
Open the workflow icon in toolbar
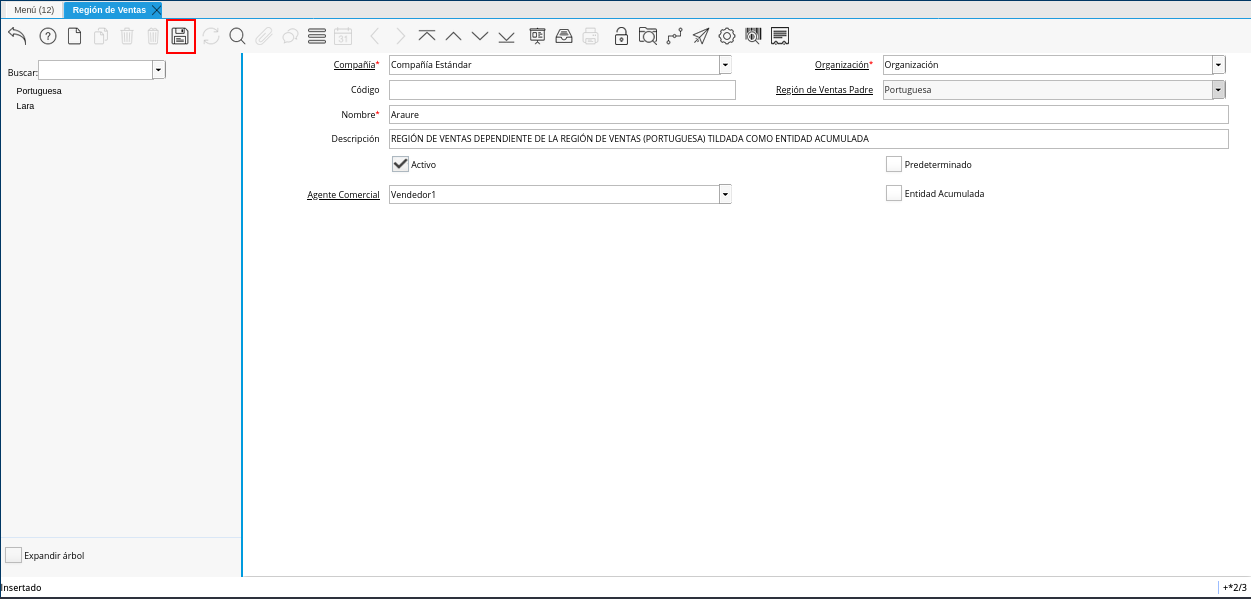tap(674, 37)
